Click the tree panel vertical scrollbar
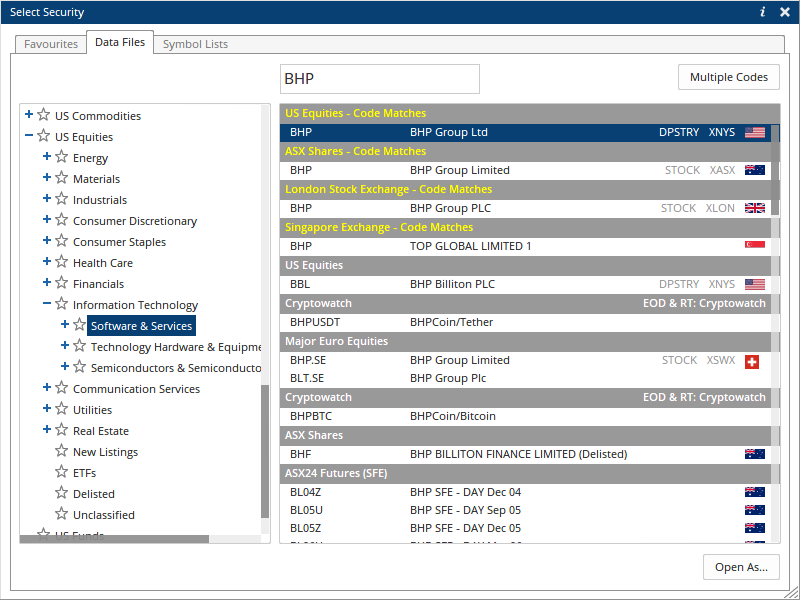The height and width of the screenshot is (601, 801). pos(265,450)
